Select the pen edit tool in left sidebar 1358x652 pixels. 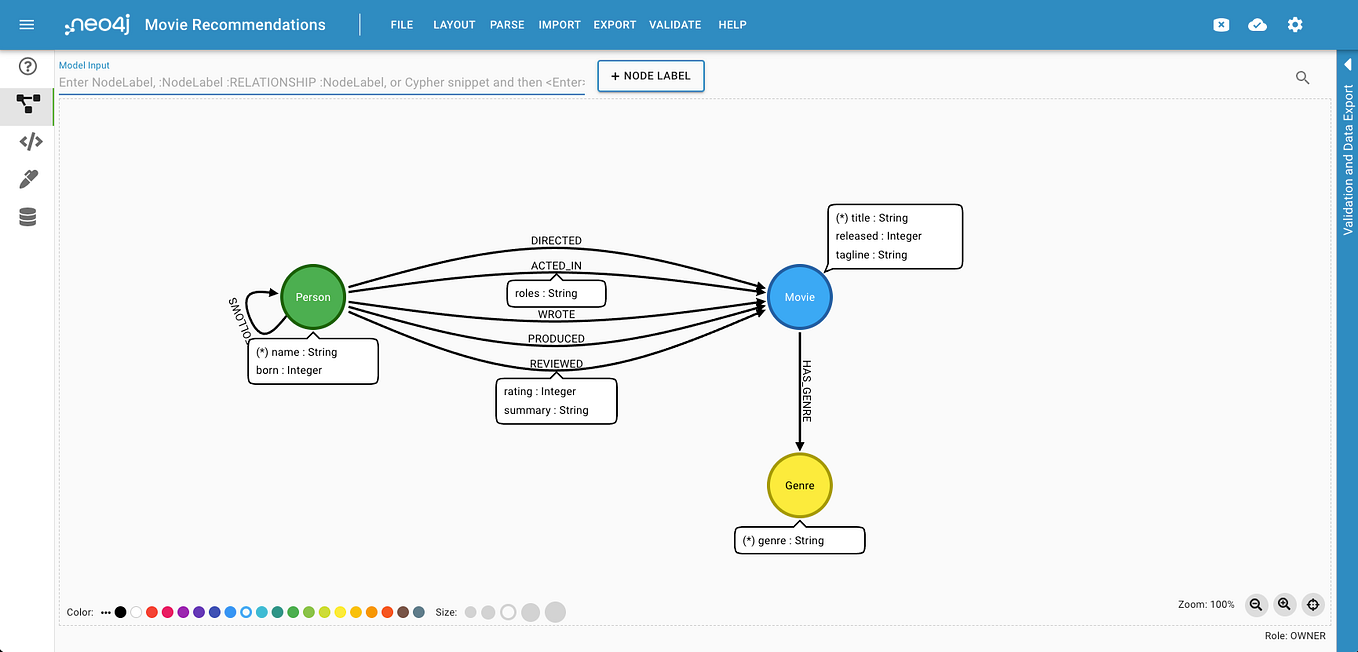pos(27,178)
